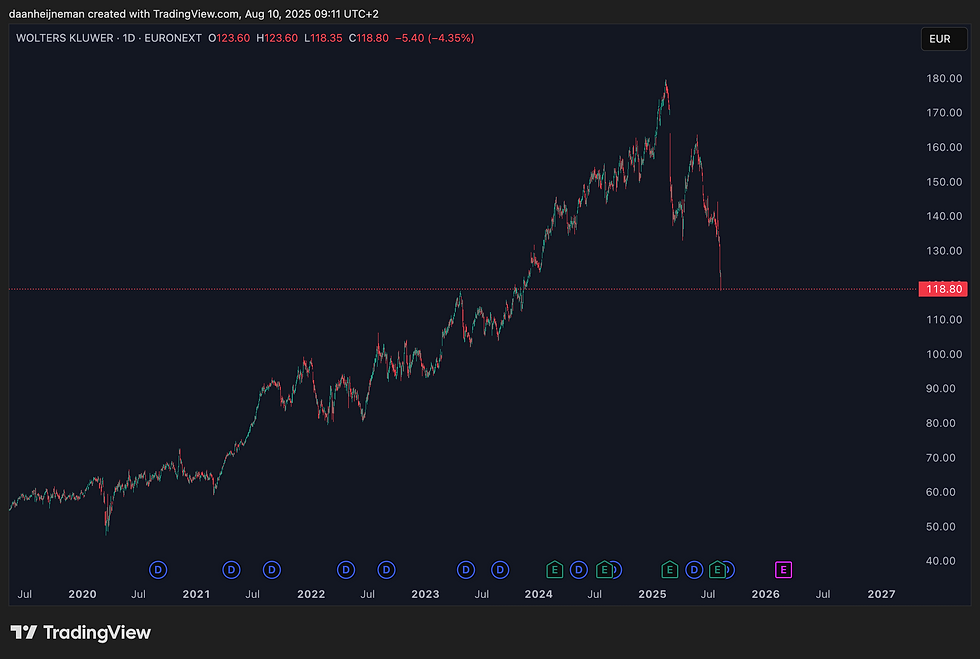
Task: Click the 2024 label on time axis
Action: point(539,594)
